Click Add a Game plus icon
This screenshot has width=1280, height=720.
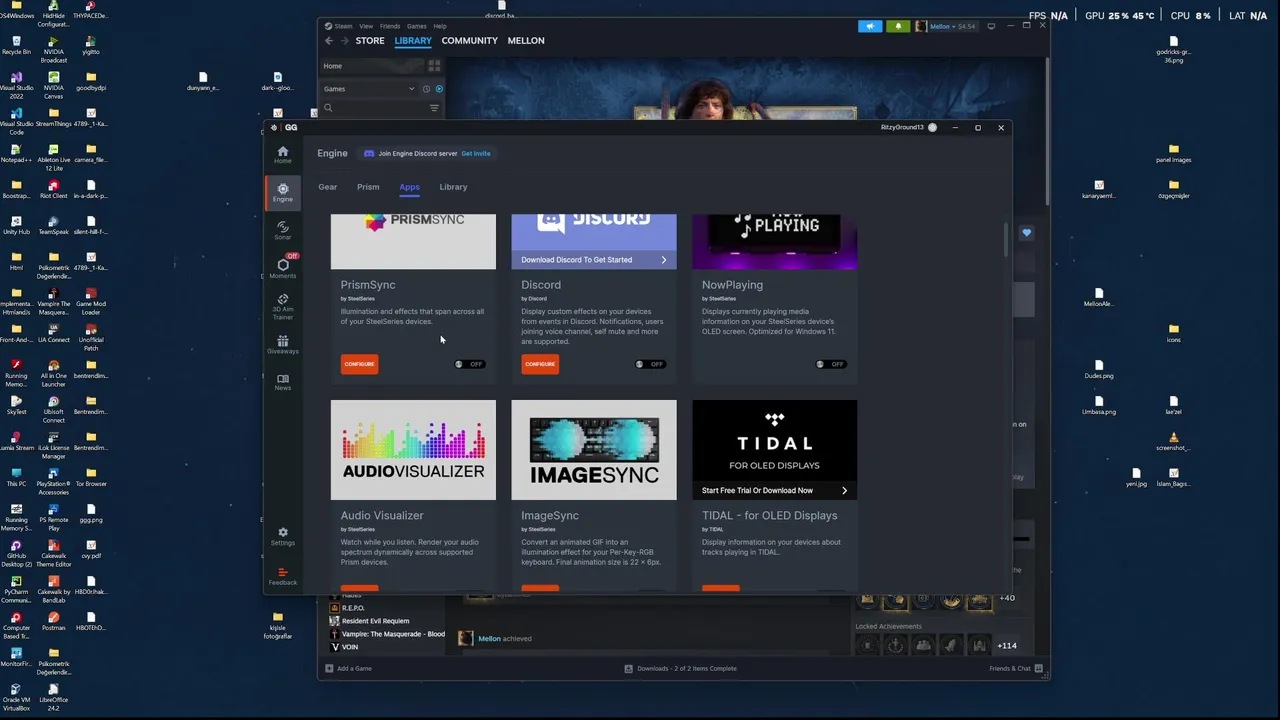coord(329,668)
